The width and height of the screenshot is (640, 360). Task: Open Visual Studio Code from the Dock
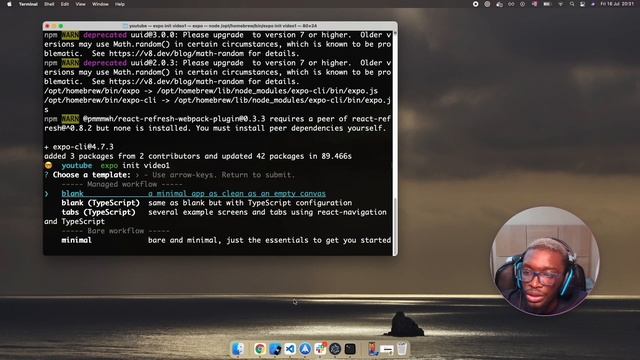coord(290,349)
